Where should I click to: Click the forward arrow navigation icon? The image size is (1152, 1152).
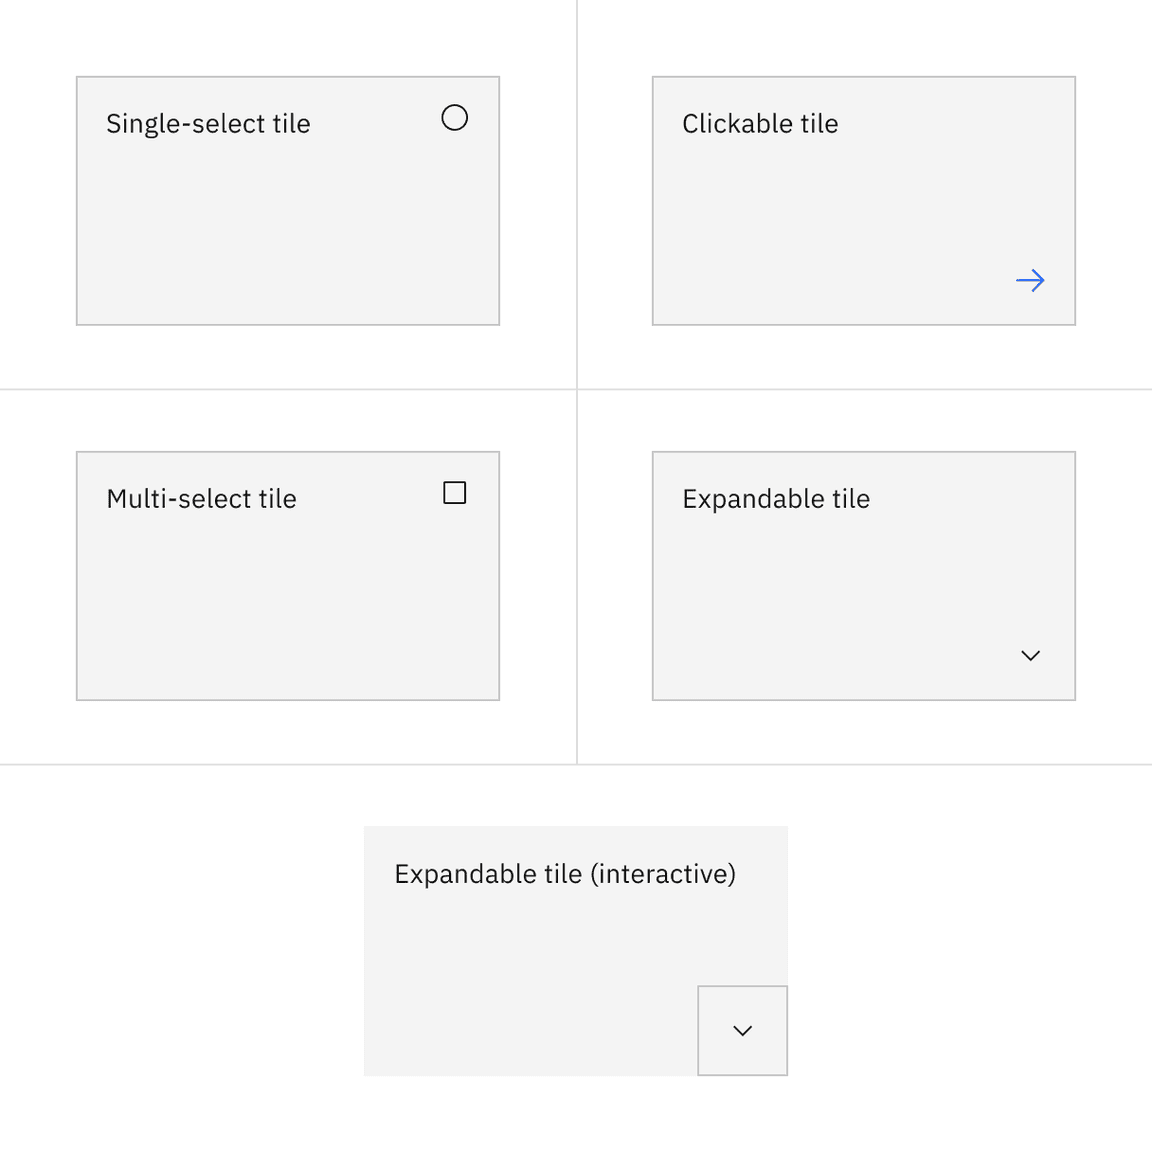(1030, 281)
